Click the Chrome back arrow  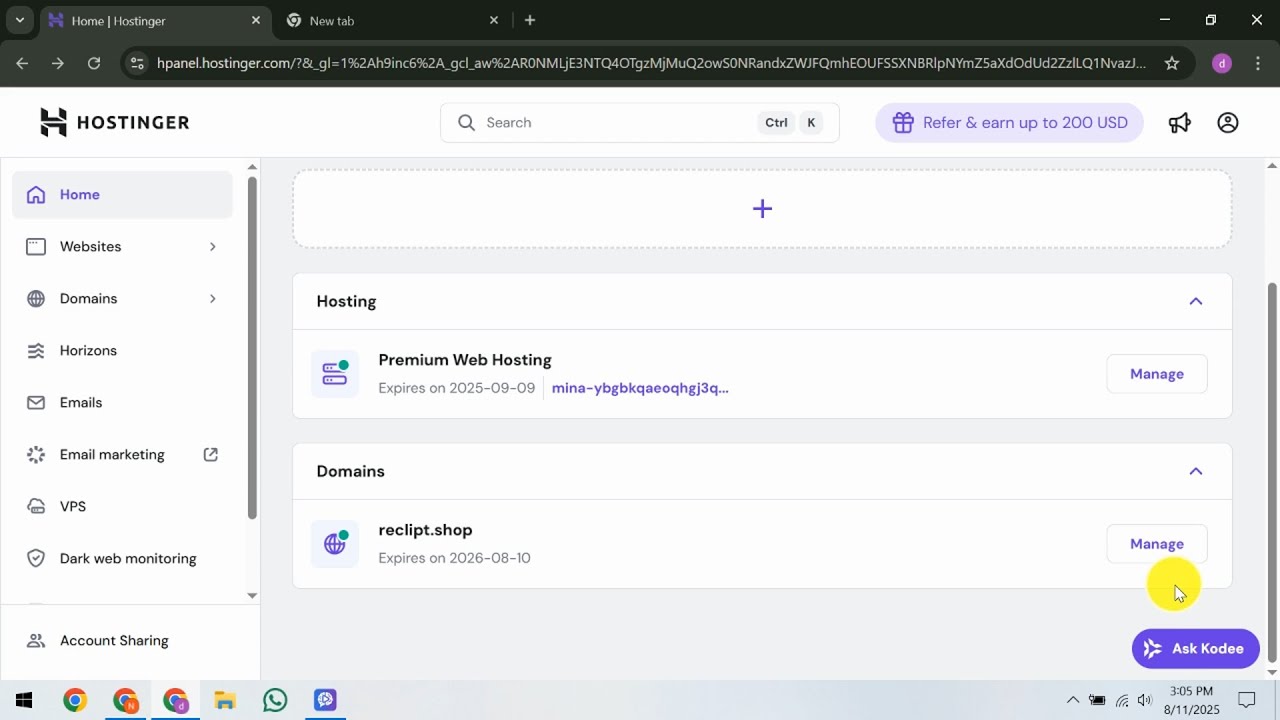[x=22, y=63]
